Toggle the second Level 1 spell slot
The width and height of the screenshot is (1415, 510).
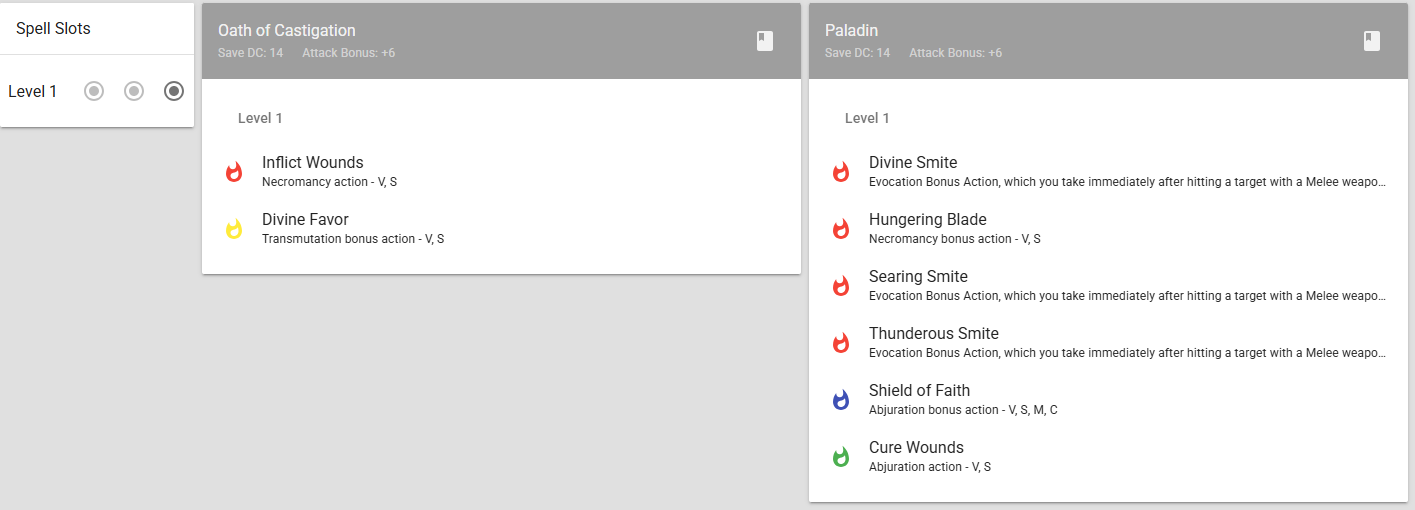pos(134,91)
